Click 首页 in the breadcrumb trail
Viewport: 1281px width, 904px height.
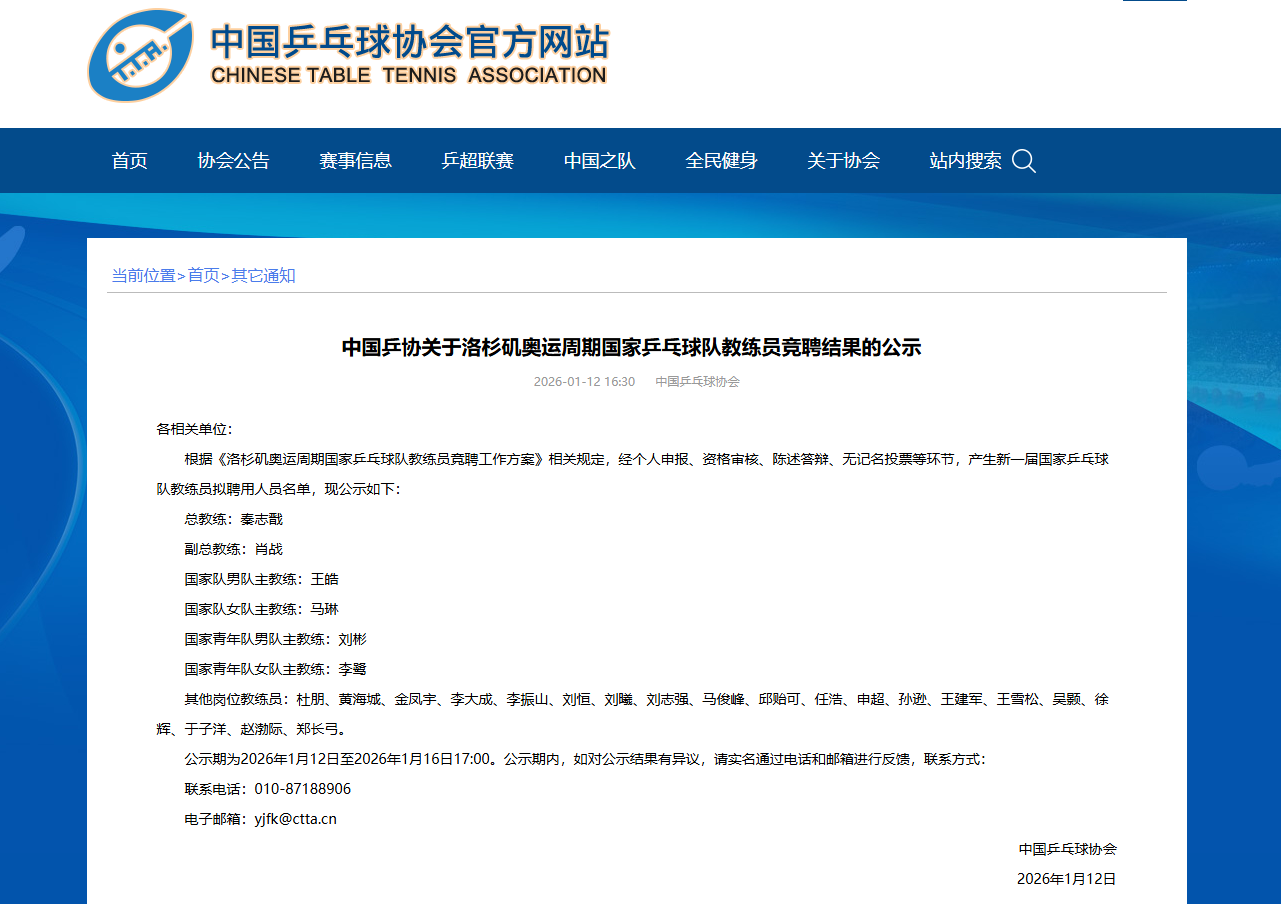coord(203,276)
